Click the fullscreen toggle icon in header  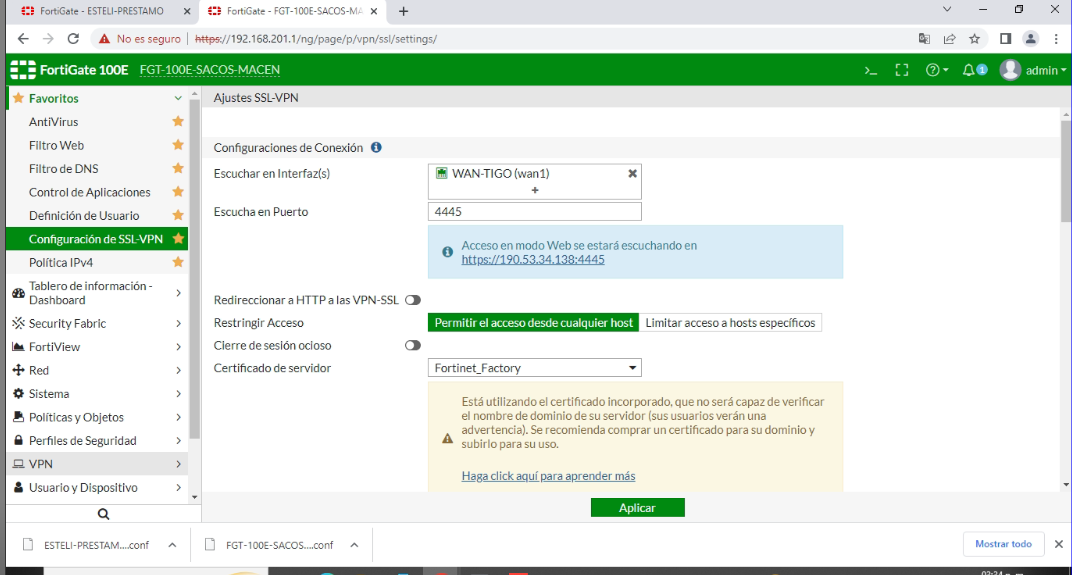pyautogui.click(x=902, y=70)
